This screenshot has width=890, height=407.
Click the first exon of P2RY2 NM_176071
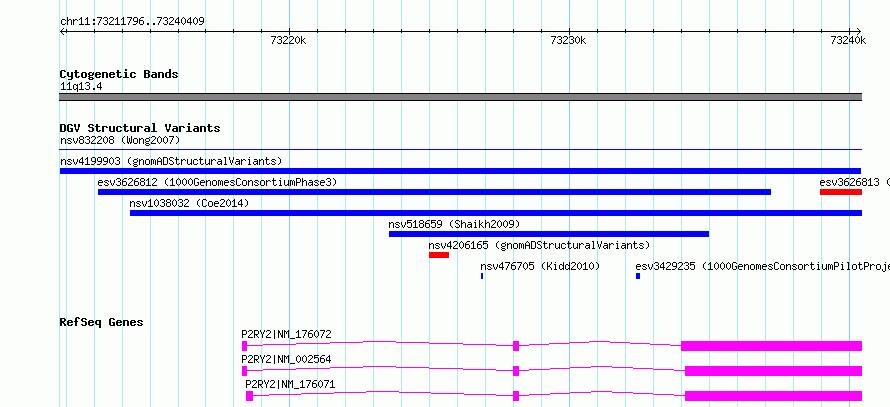[249, 396]
